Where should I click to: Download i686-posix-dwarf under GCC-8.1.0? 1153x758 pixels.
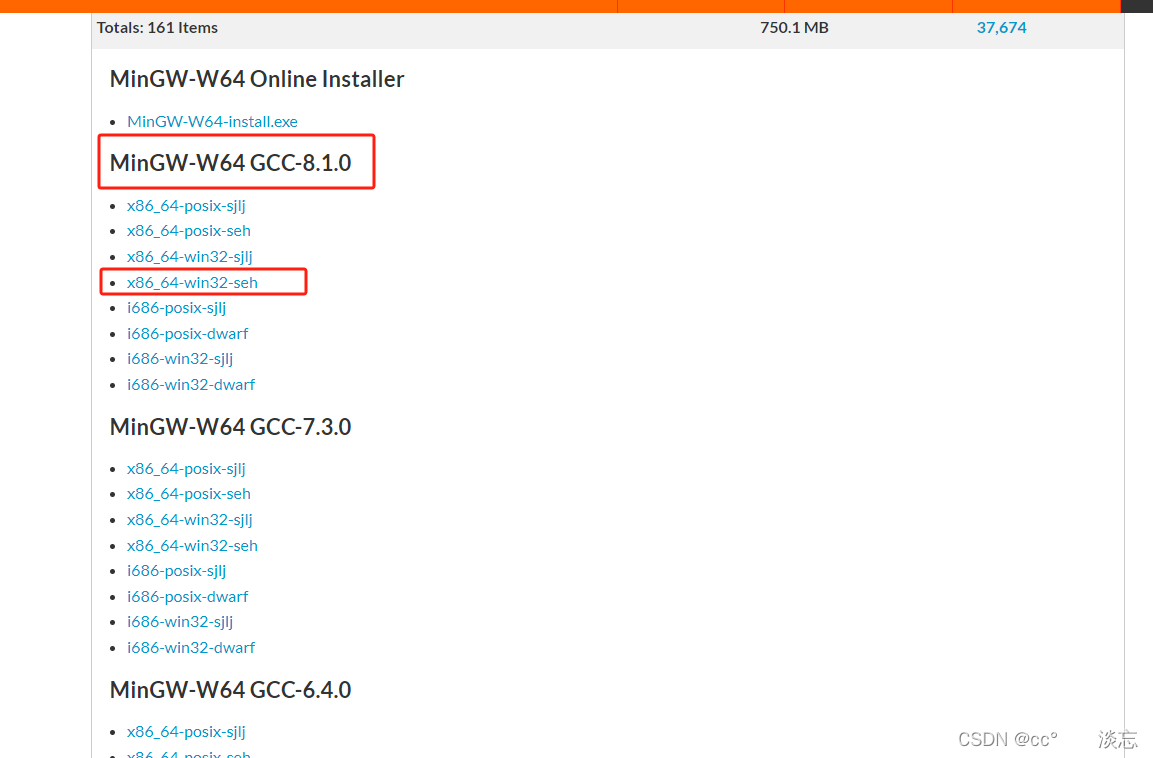tap(188, 334)
